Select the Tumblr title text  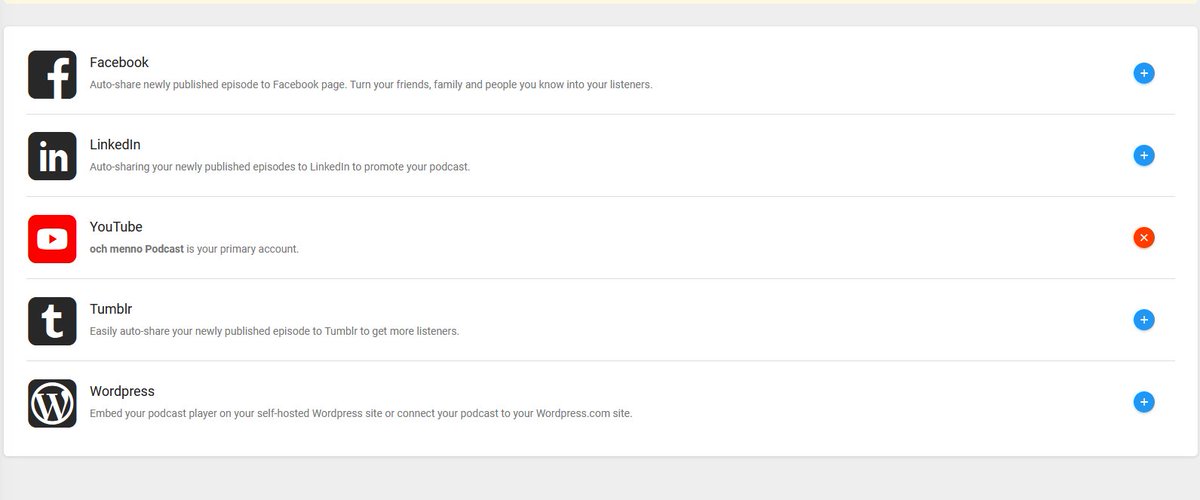point(111,309)
